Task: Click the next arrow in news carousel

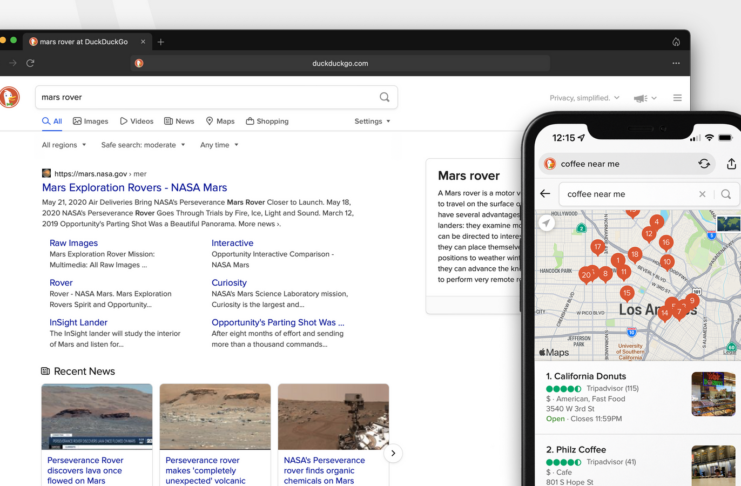Action: point(393,453)
